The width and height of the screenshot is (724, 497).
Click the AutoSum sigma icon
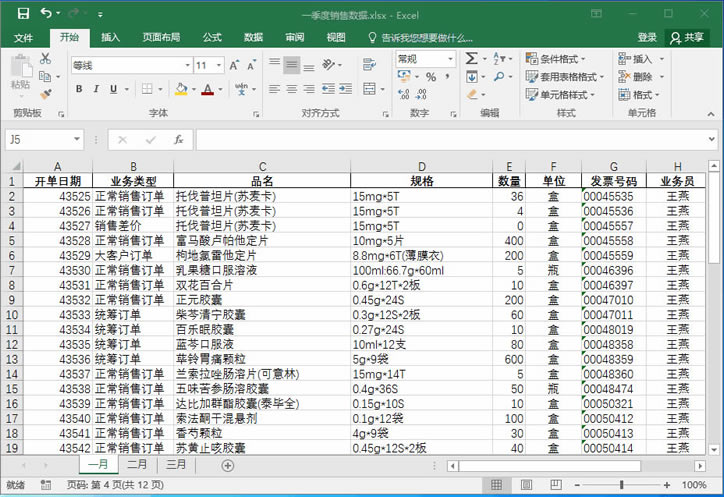(x=471, y=59)
